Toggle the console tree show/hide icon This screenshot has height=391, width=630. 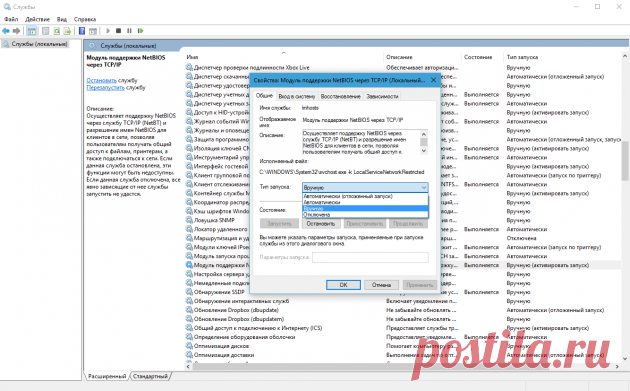tap(32, 31)
